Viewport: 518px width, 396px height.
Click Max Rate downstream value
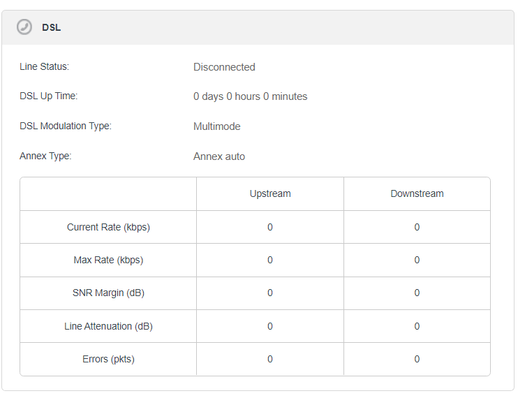[417, 260]
